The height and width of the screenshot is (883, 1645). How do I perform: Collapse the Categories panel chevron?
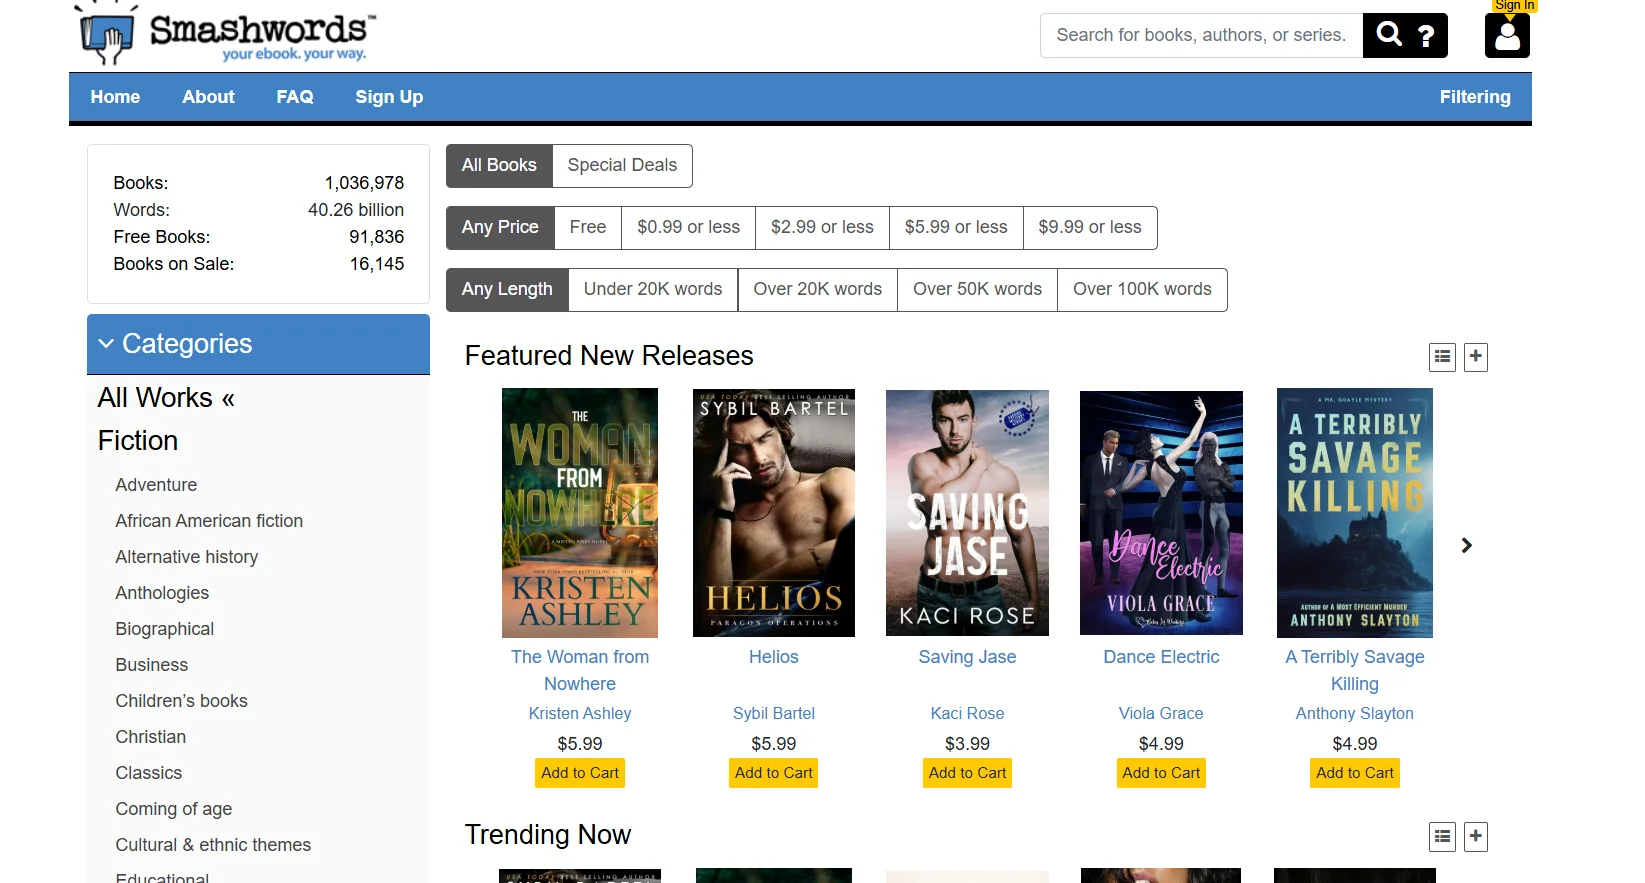[106, 344]
